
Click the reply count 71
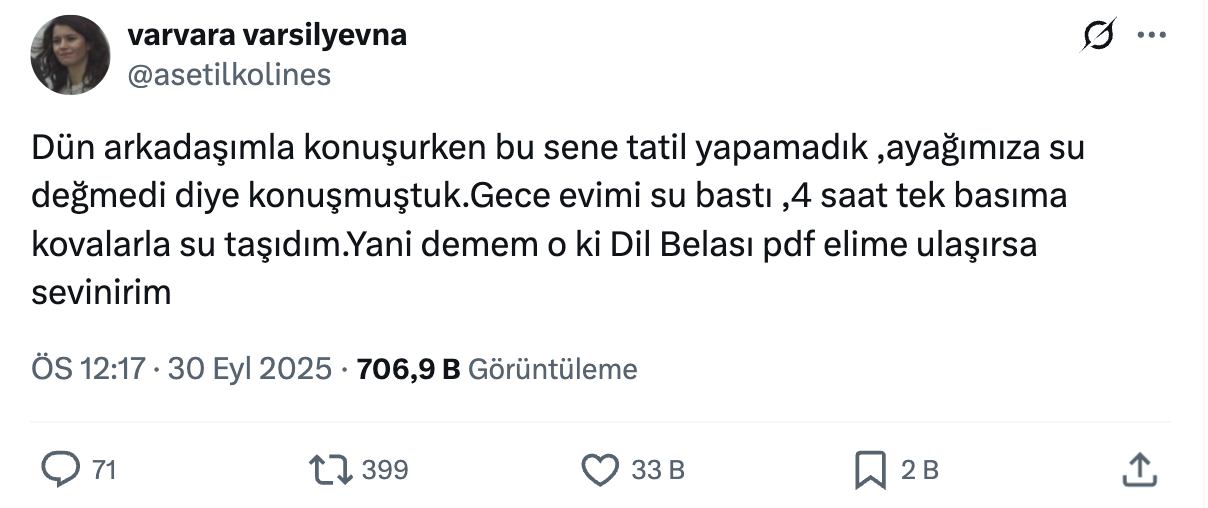pos(104,470)
